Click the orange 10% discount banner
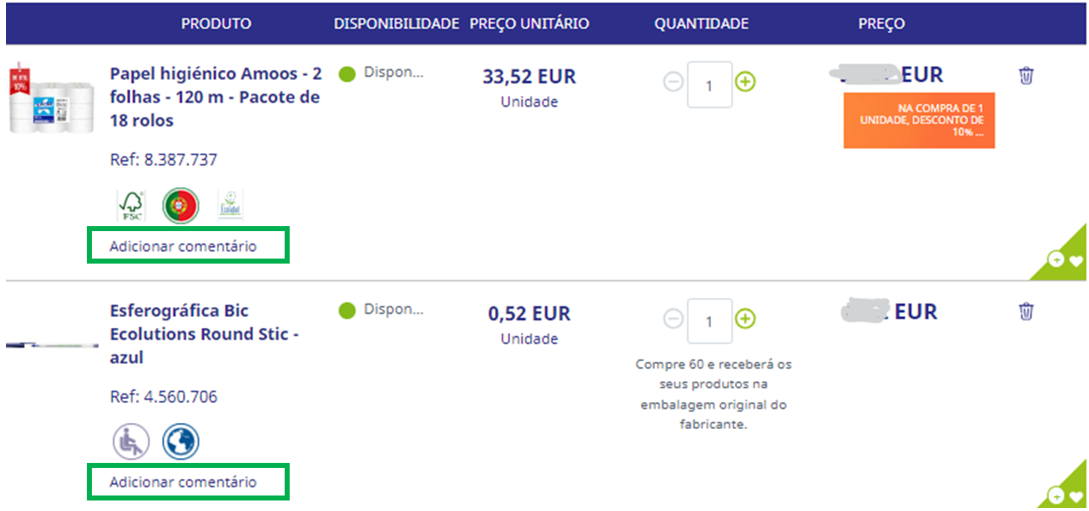The height and width of the screenshot is (511, 1089). click(919, 120)
